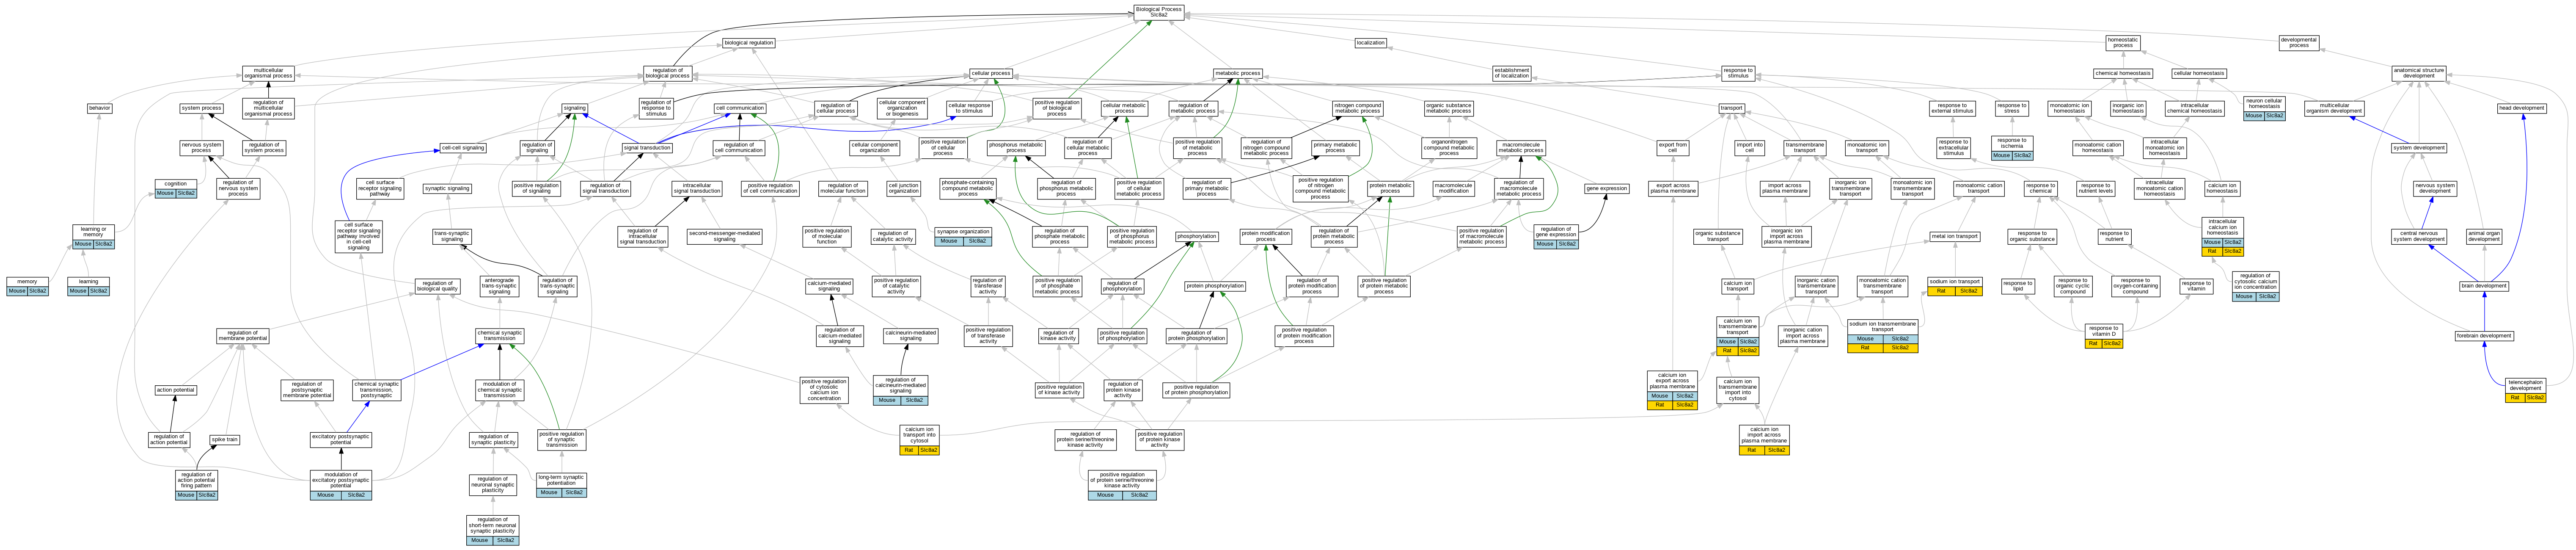Select the 'central nervous system development' node
Viewport: 2576px width, 550px height.
[2419, 237]
